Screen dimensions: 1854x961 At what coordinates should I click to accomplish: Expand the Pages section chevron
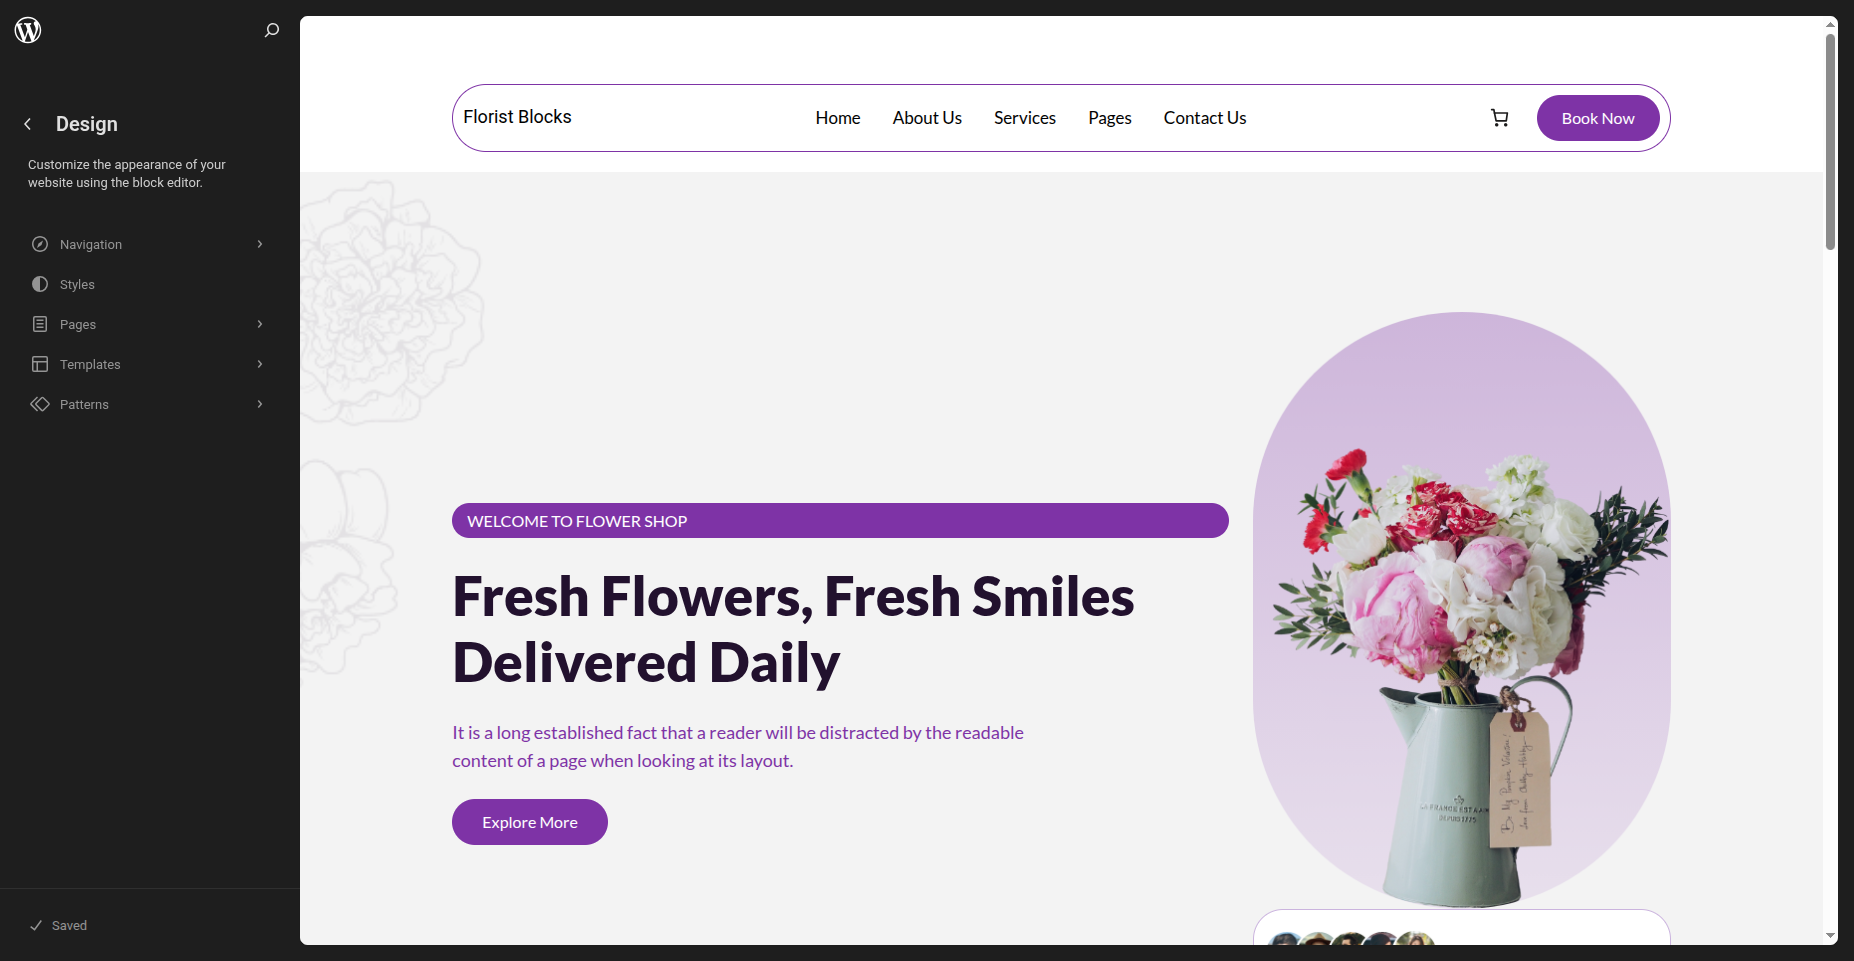pos(260,324)
